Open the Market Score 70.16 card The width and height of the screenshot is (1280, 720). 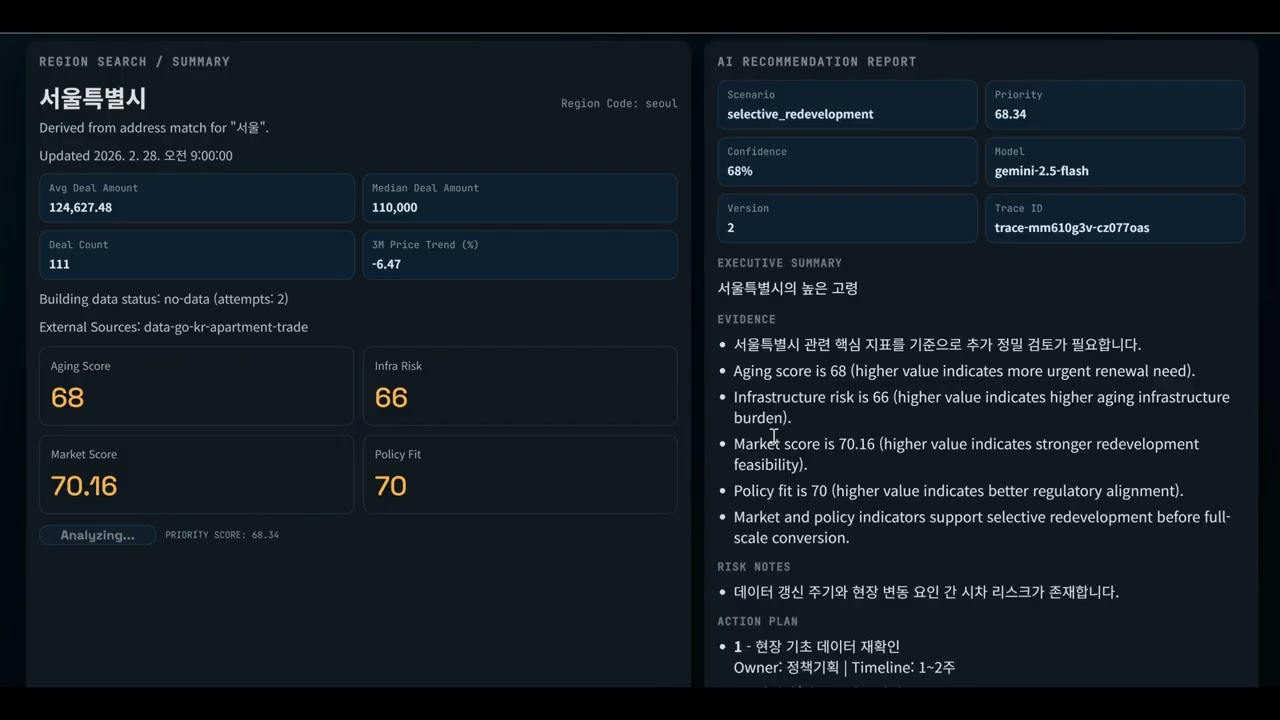[196, 474]
